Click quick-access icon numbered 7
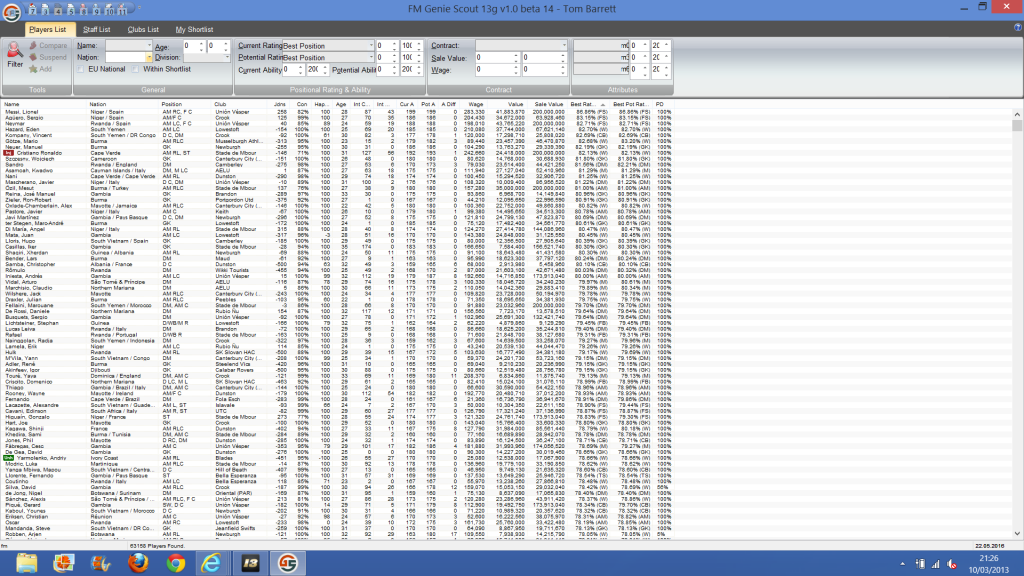 [33, 10]
